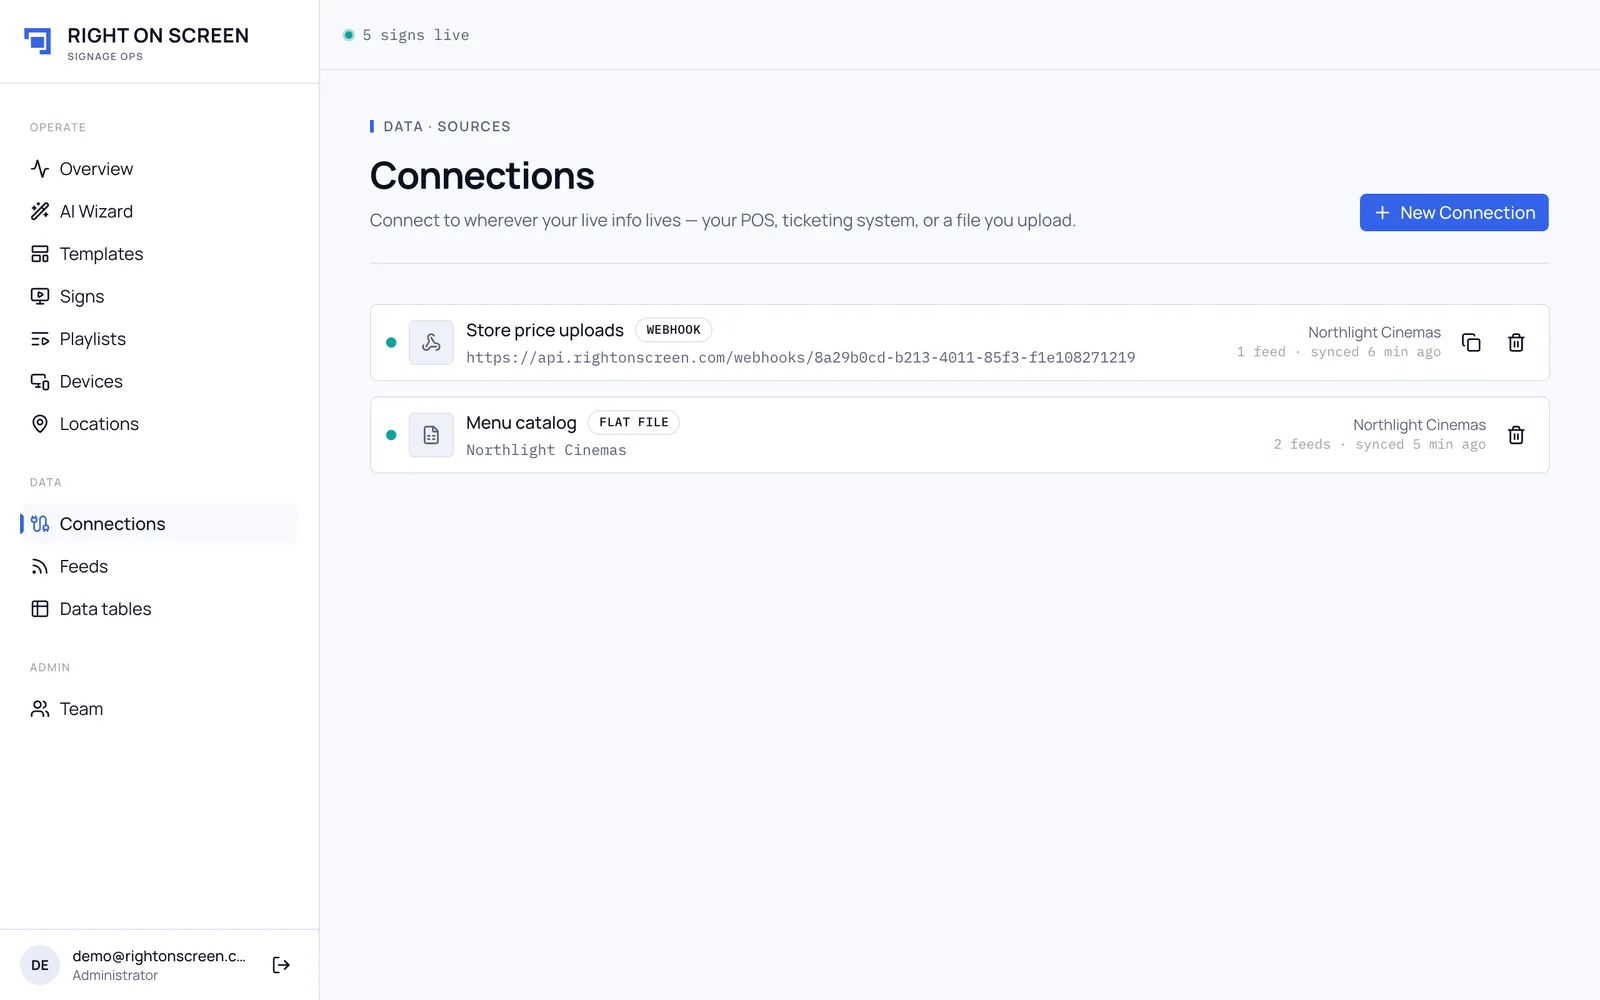This screenshot has width=1600, height=1000.
Task: Click Northlight Cinemas subtitle under Menu catalog
Action: tap(546, 450)
